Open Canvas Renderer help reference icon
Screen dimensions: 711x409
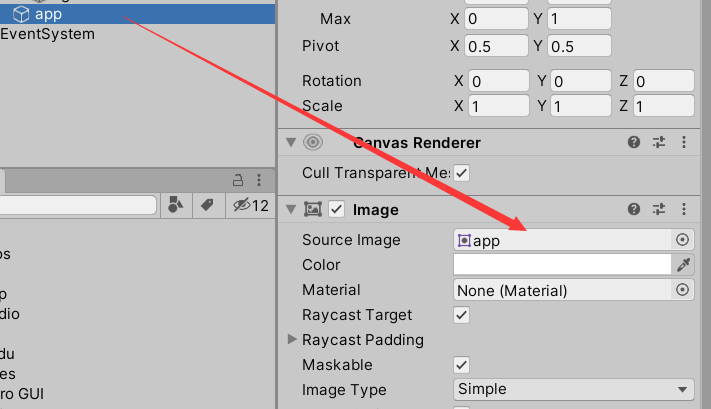click(634, 142)
